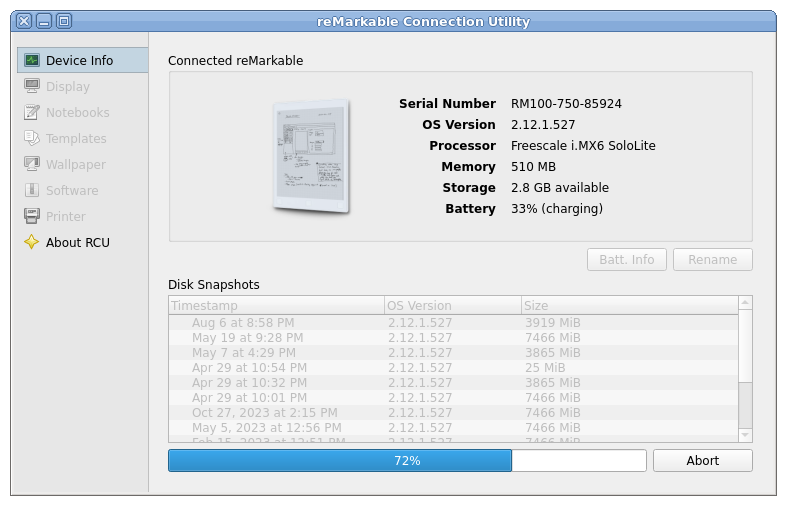Click the Printer icon in sidebar
Viewport: 787px width, 506px height.
pyautogui.click(x=32, y=216)
